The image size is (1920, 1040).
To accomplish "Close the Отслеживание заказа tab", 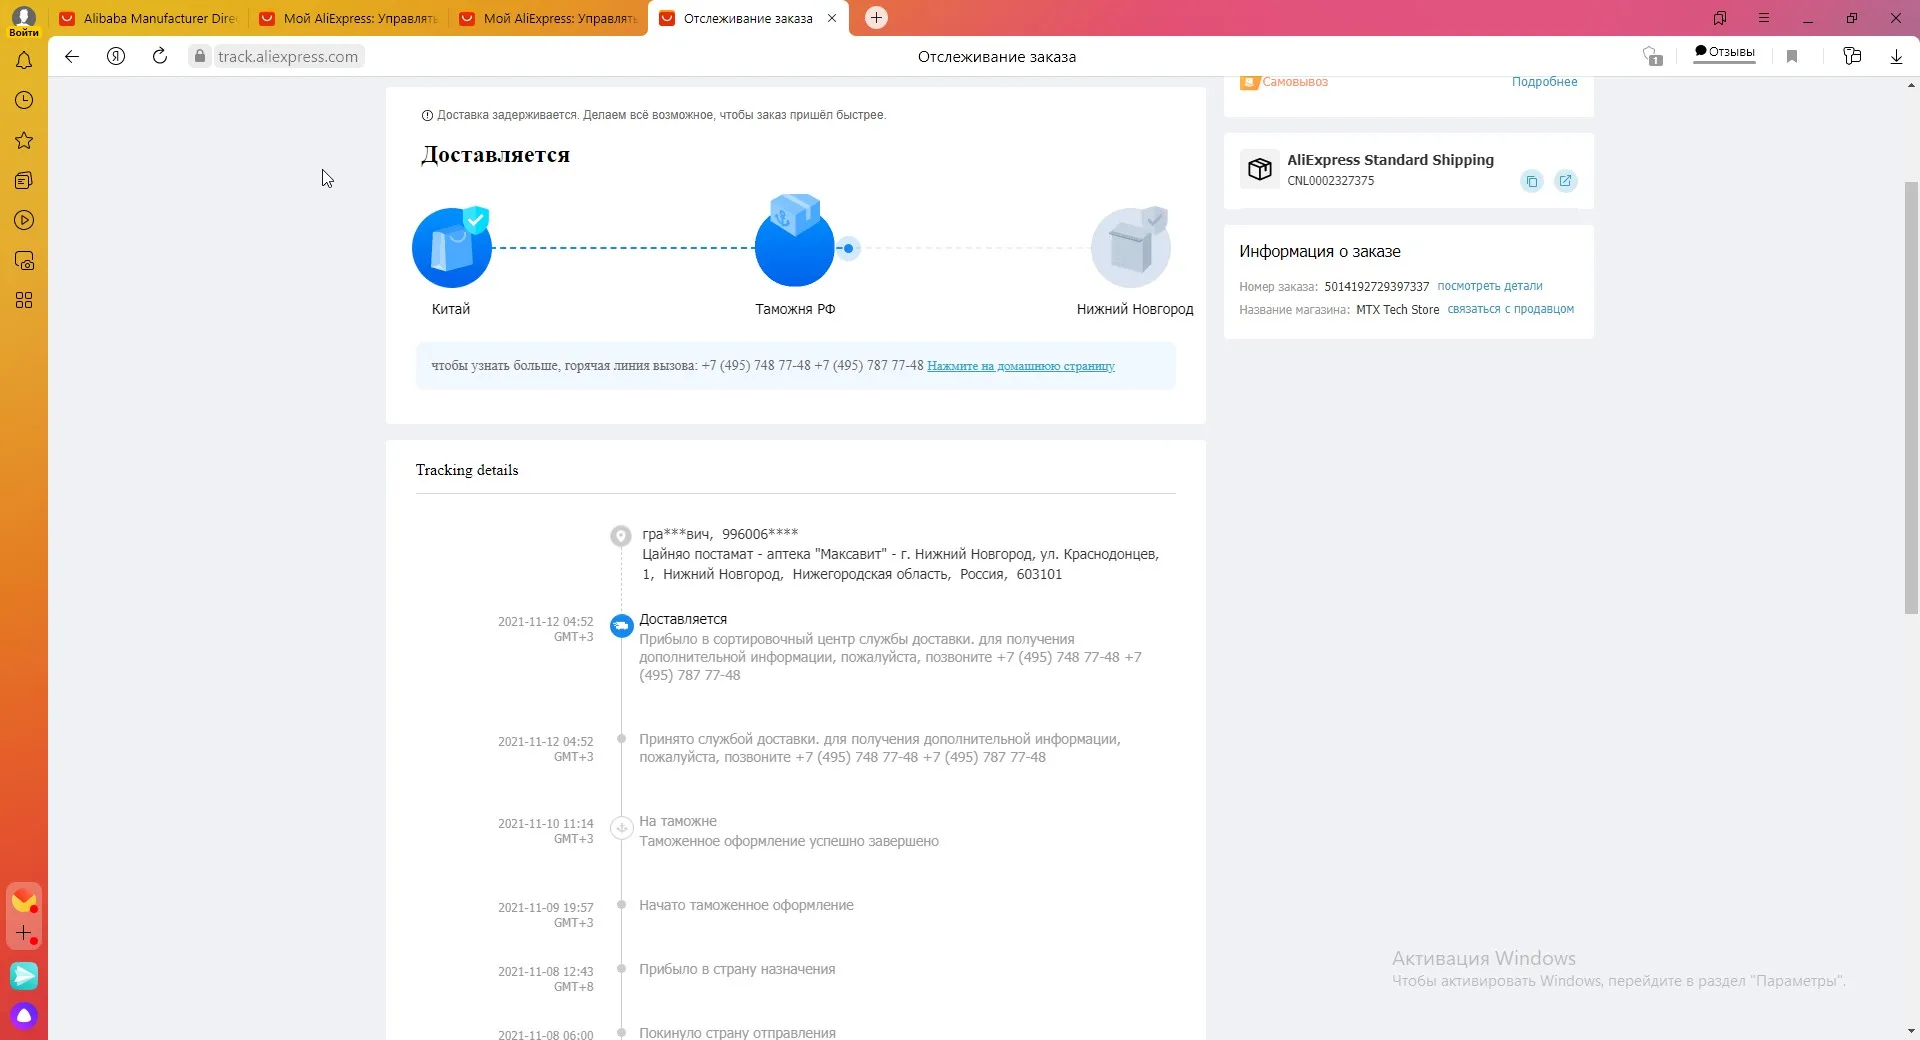I will click(832, 18).
